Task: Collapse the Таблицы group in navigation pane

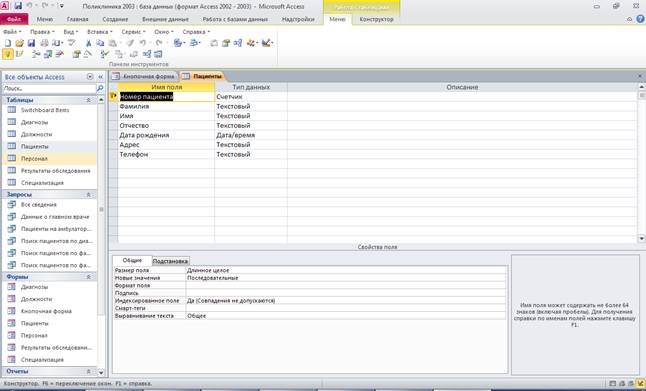Action: click(x=88, y=100)
